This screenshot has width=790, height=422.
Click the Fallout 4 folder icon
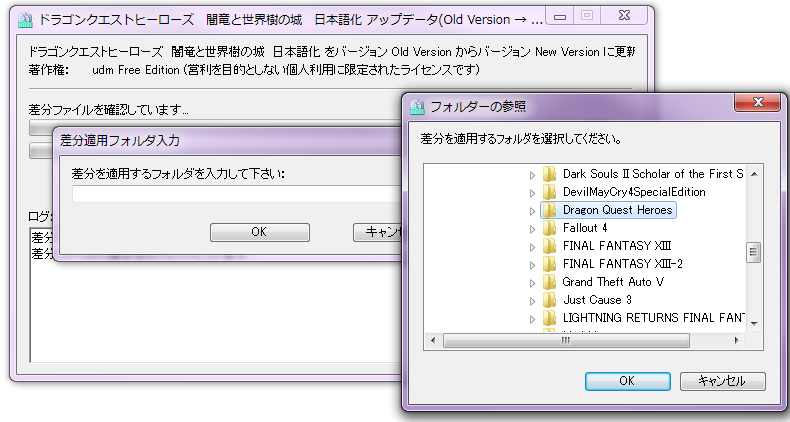(549, 228)
